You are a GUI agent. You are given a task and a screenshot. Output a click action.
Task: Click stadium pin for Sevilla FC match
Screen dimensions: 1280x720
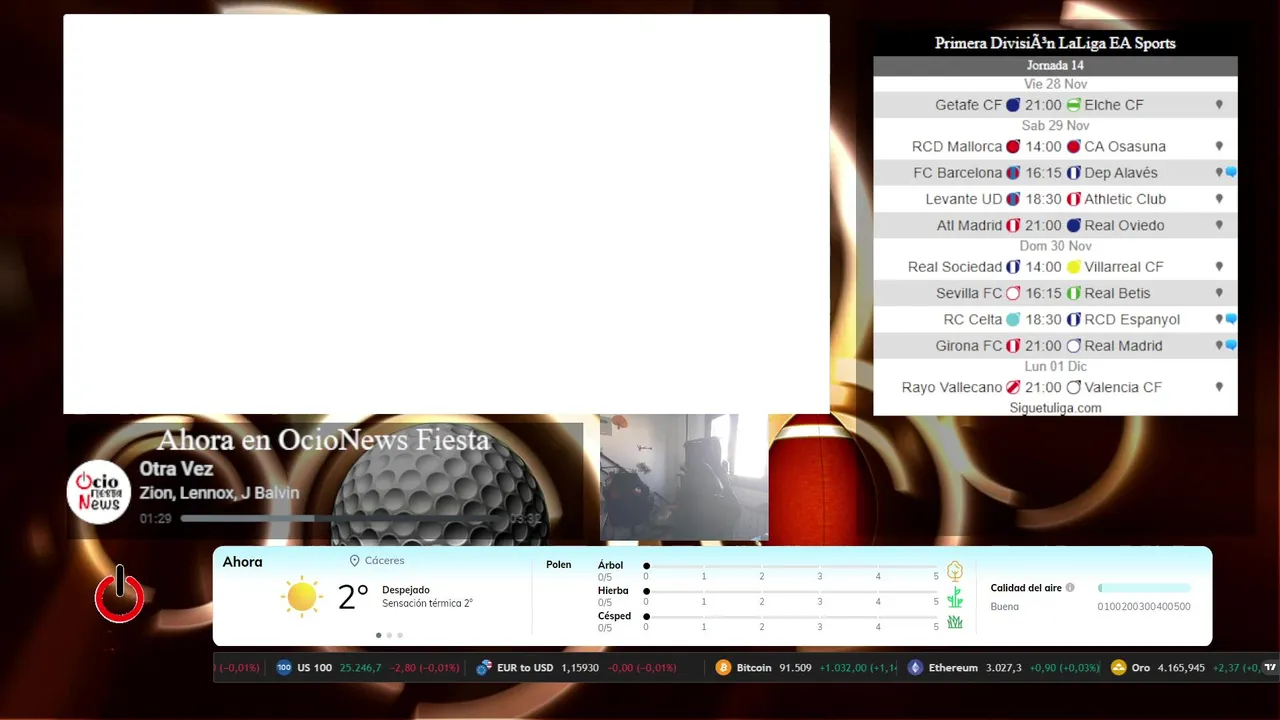pos(1219,293)
